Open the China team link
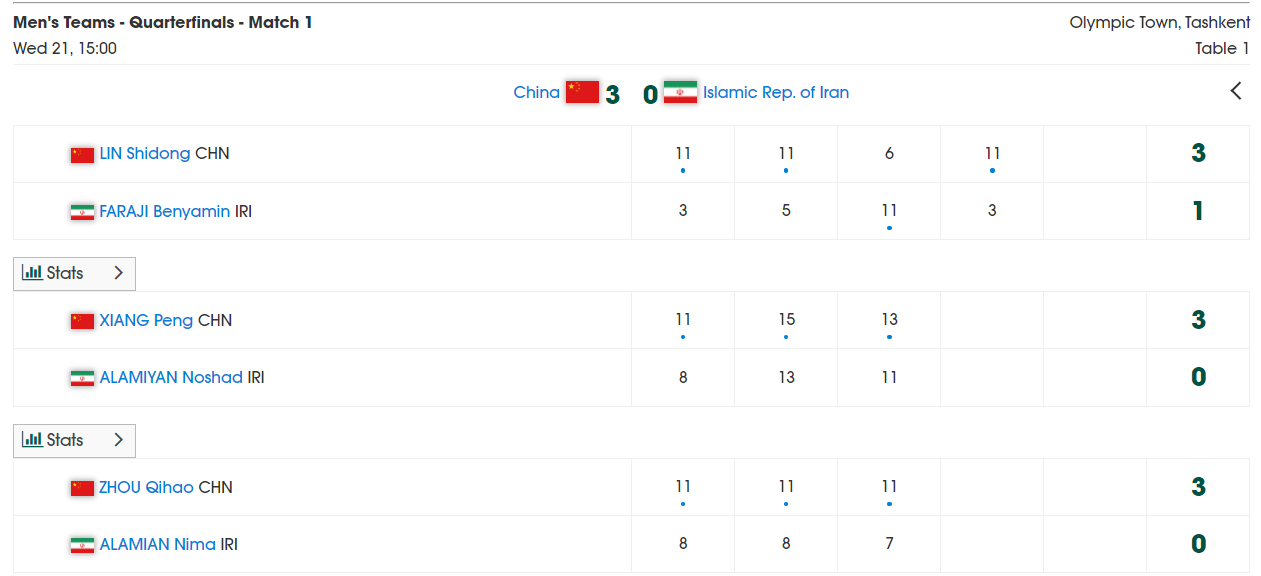The height and width of the screenshot is (576, 1261). [x=537, y=92]
